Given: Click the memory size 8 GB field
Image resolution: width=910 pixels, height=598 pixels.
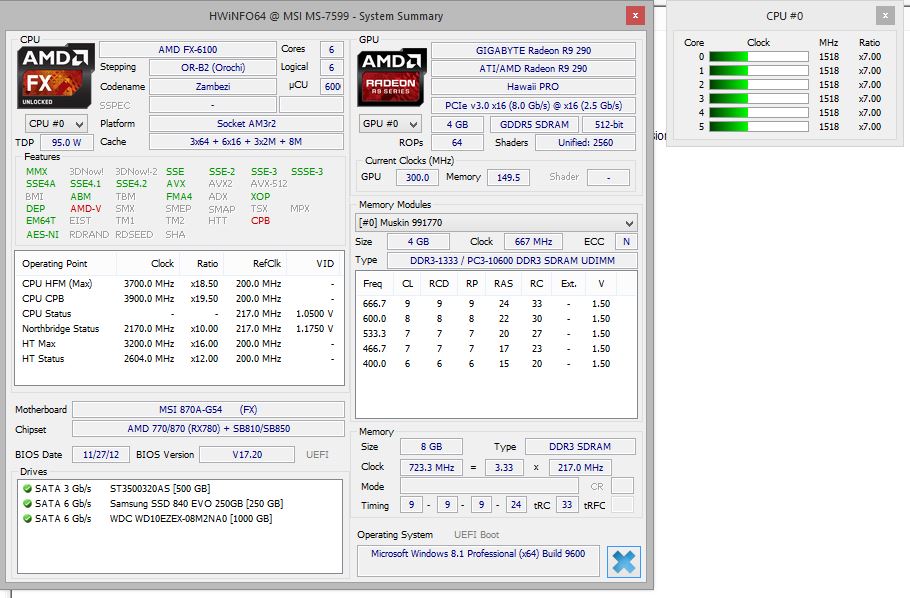Looking at the screenshot, I should click(431, 446).
